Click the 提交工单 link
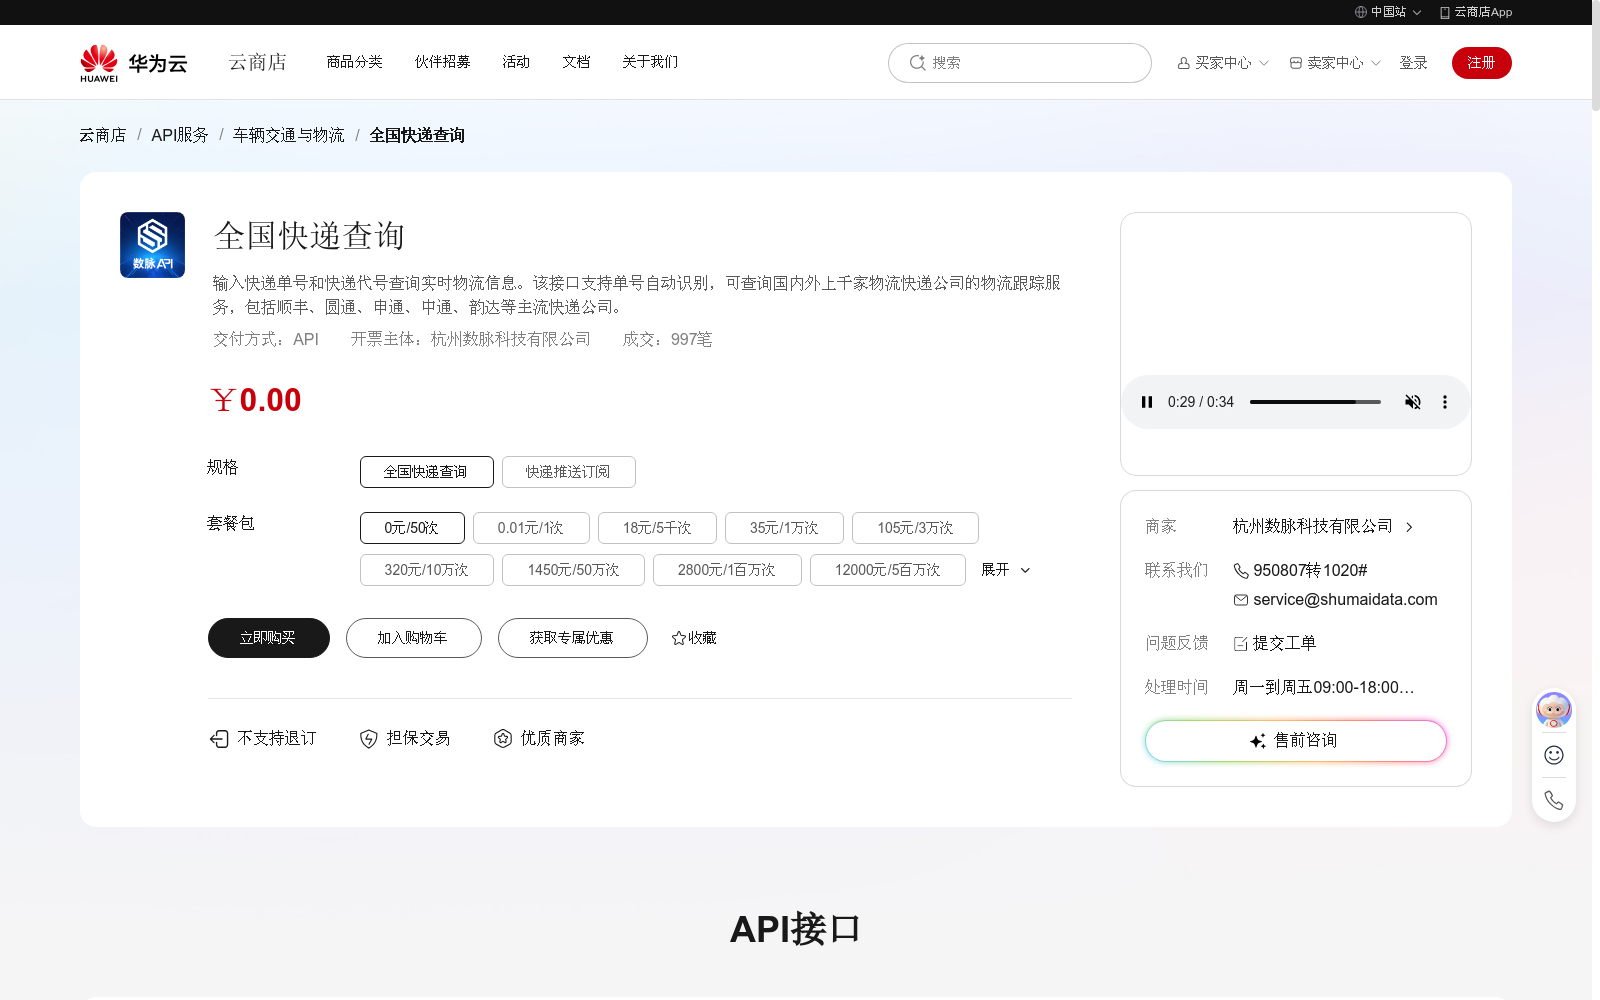 (x=1284, y=644)
